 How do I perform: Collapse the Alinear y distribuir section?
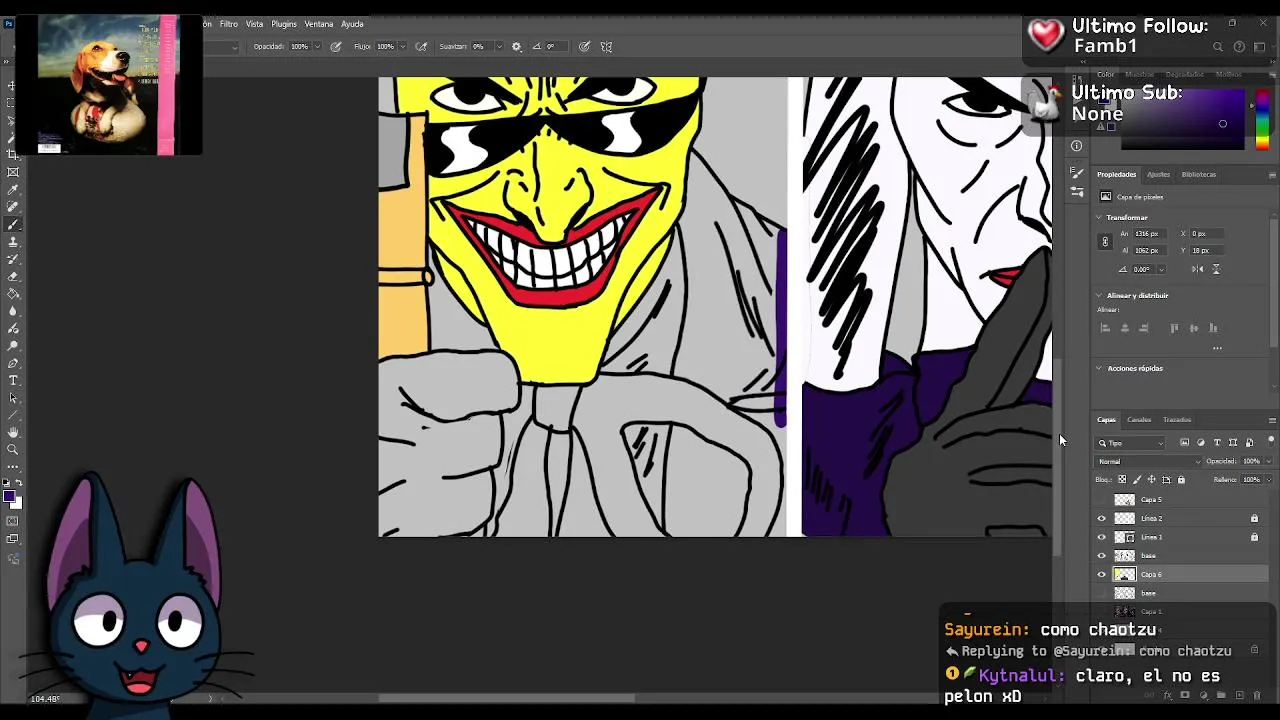[x=1099, y=295]
